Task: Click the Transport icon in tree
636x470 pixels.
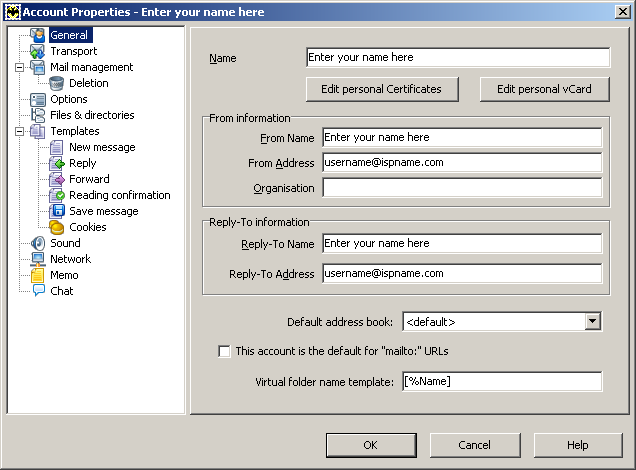Action: (38, 51)
